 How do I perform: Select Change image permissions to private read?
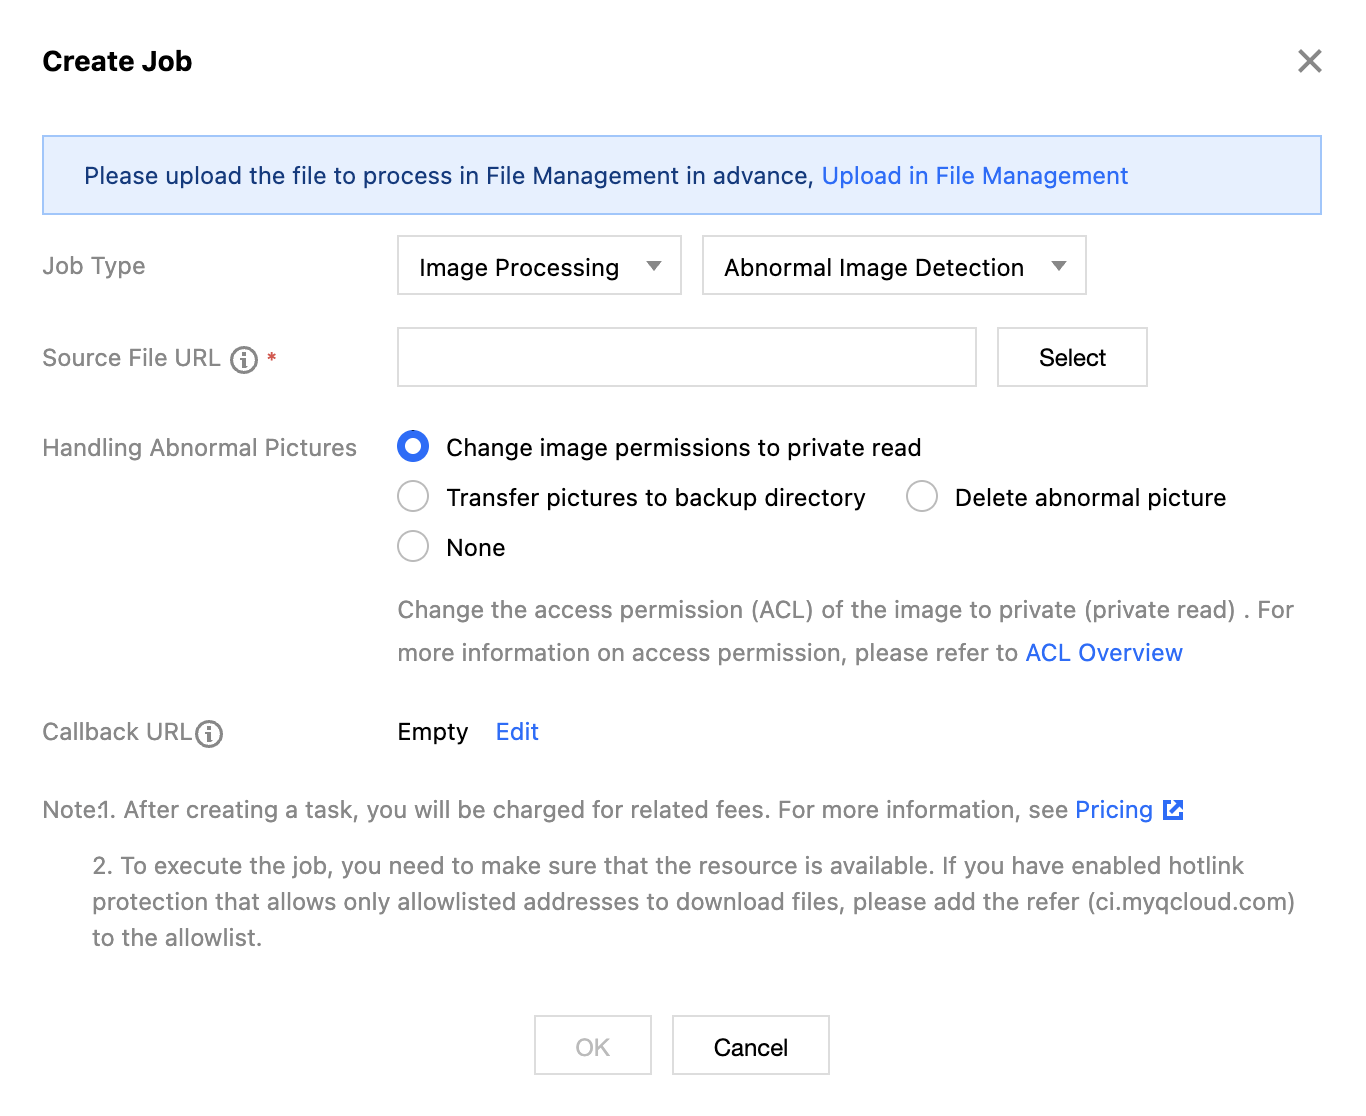[413, 447]
